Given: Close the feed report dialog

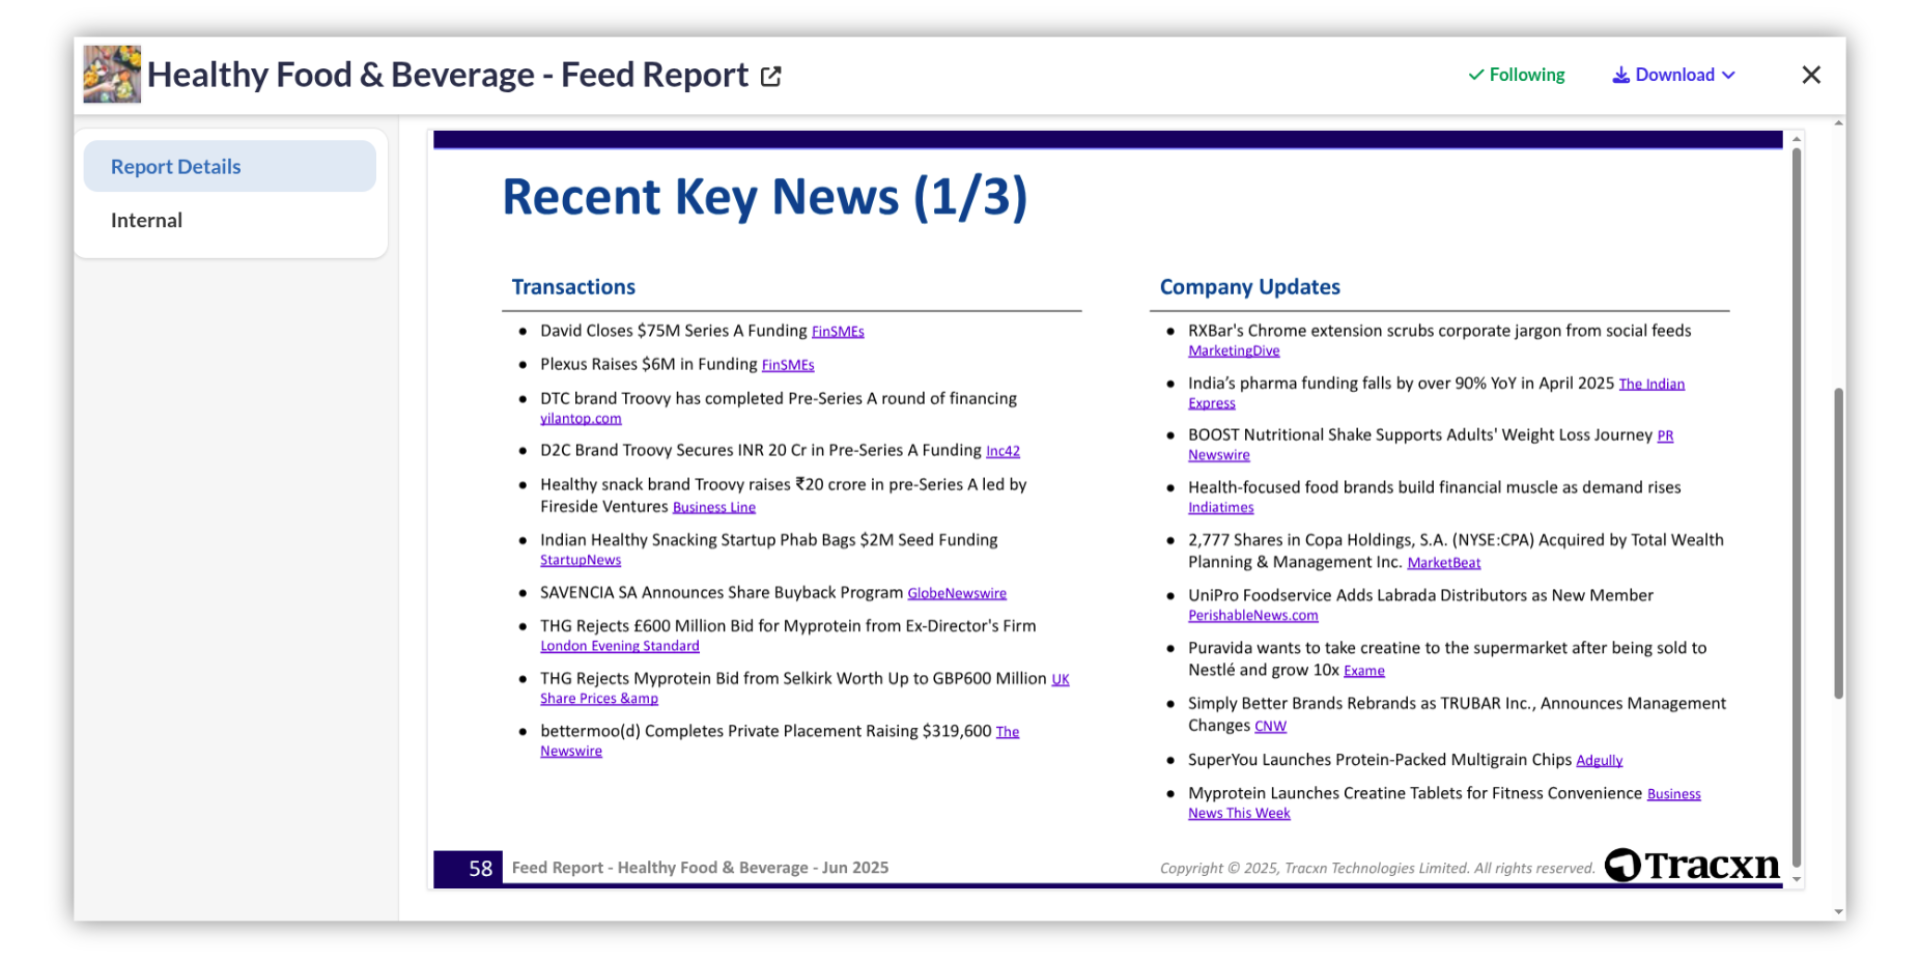Looking at the screenshot, I should [1810, 75].
